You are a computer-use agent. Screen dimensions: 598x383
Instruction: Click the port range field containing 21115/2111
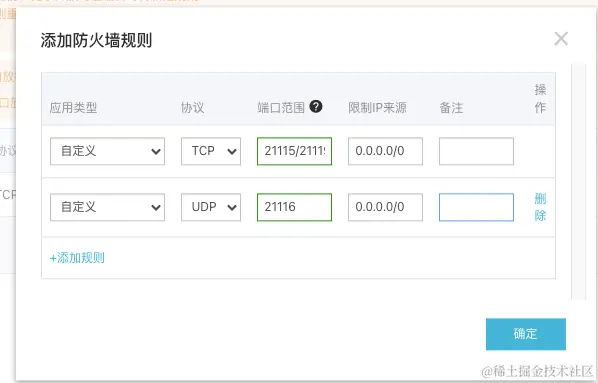294,151
